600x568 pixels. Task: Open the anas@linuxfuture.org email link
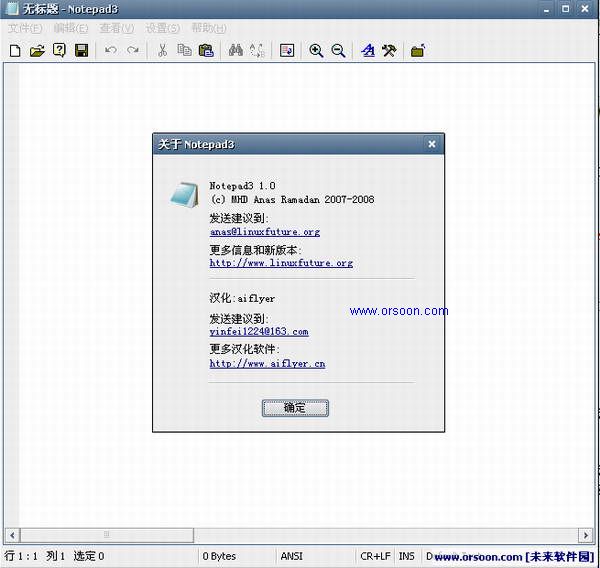pyautogui.click(x=265, y=232)
